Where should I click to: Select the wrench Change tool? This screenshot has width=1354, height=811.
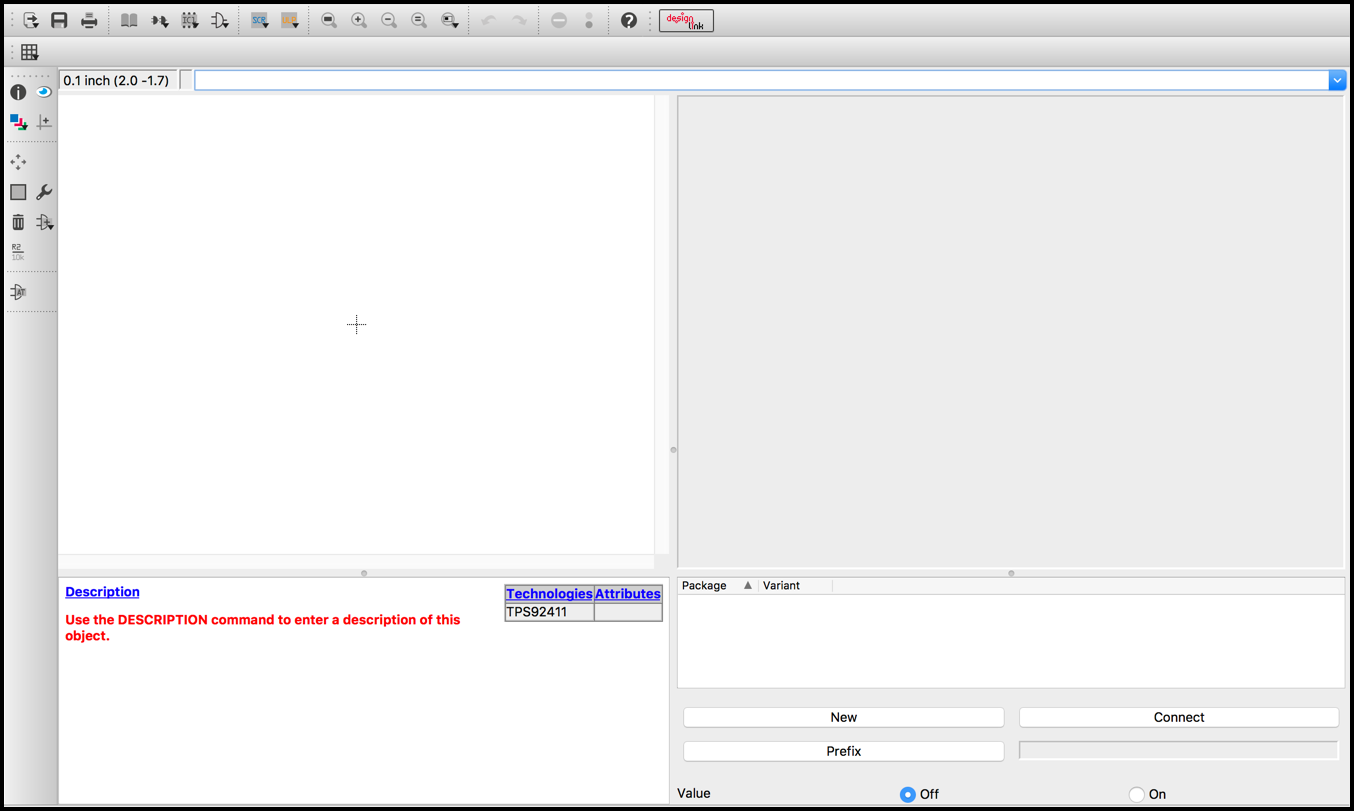[x=44, y=192]
